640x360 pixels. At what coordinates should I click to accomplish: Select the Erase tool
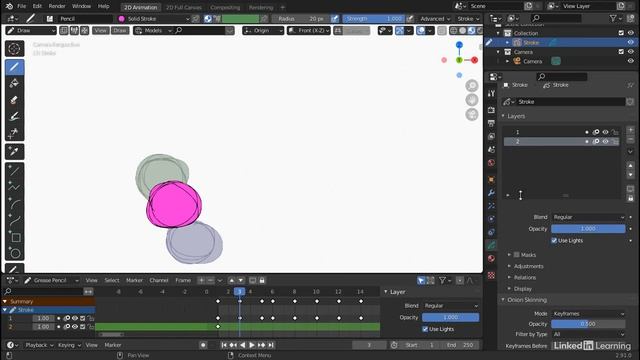pos(14,100)
